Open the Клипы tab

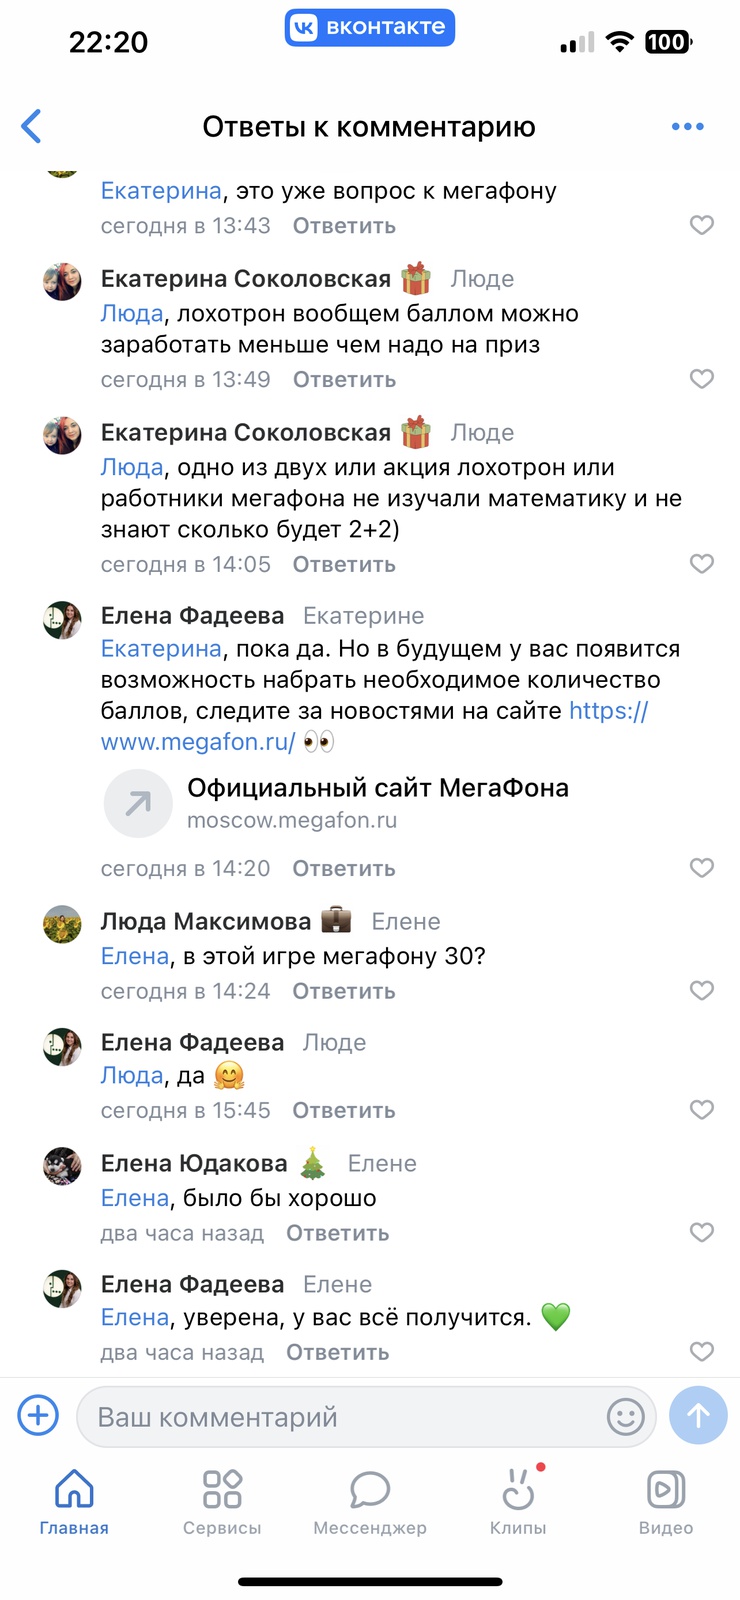(x=518, y=1500)
